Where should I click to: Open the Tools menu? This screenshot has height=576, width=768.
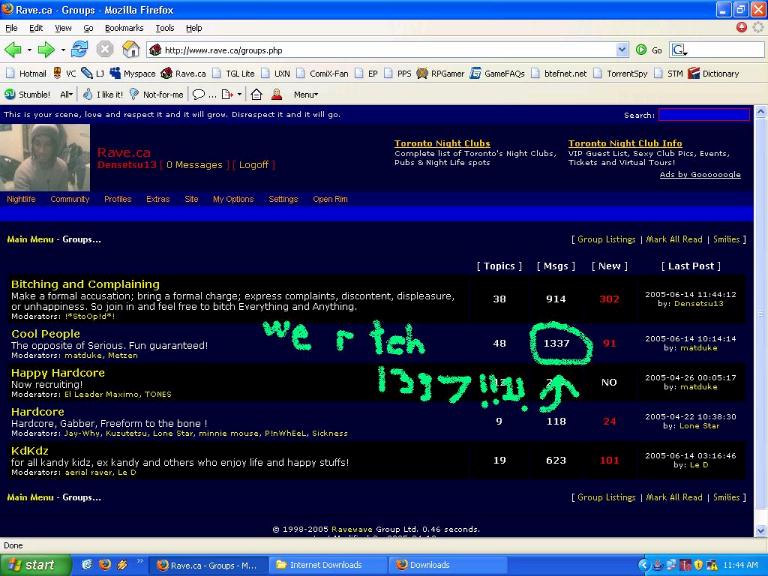pyautogui.click(x=165, y=28)
